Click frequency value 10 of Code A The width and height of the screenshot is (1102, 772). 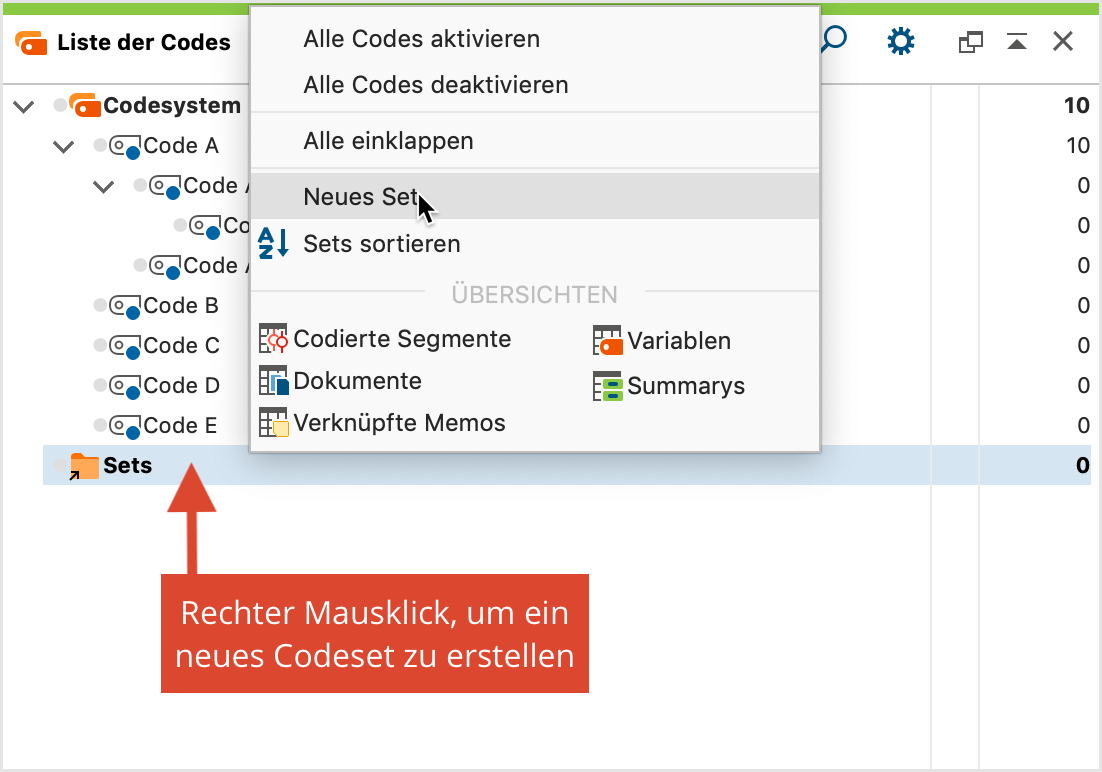(1077, 146)
